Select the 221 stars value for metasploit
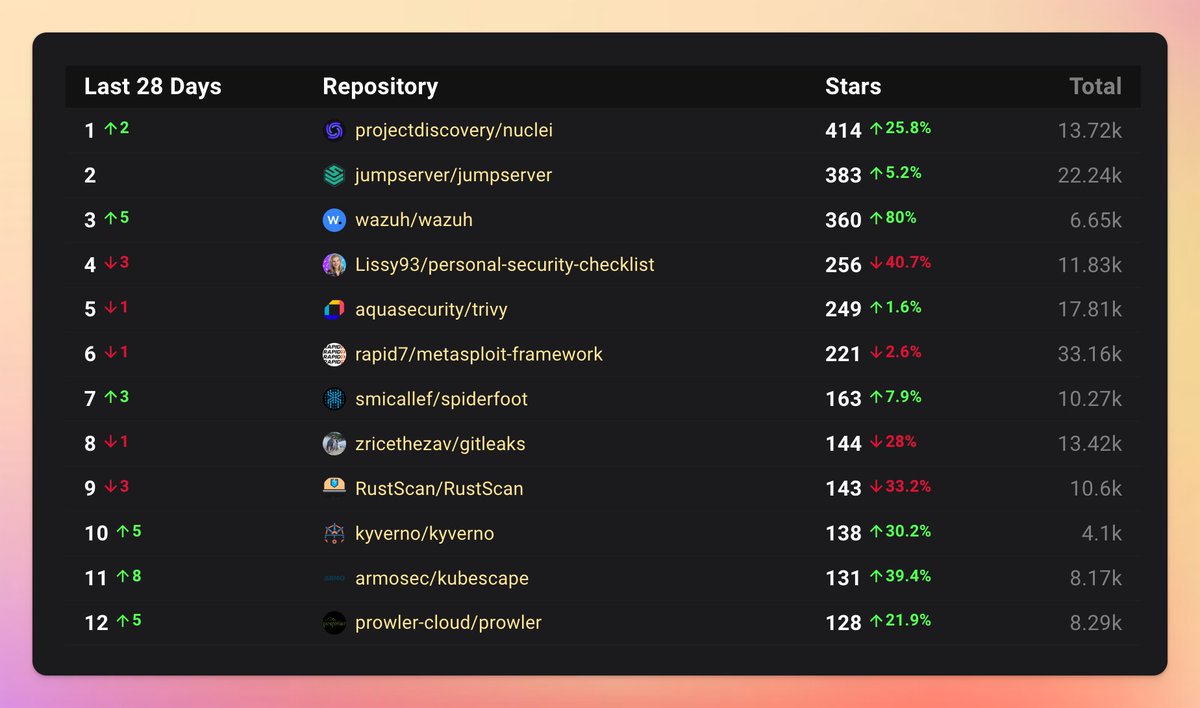 click(x=843, y=355)
